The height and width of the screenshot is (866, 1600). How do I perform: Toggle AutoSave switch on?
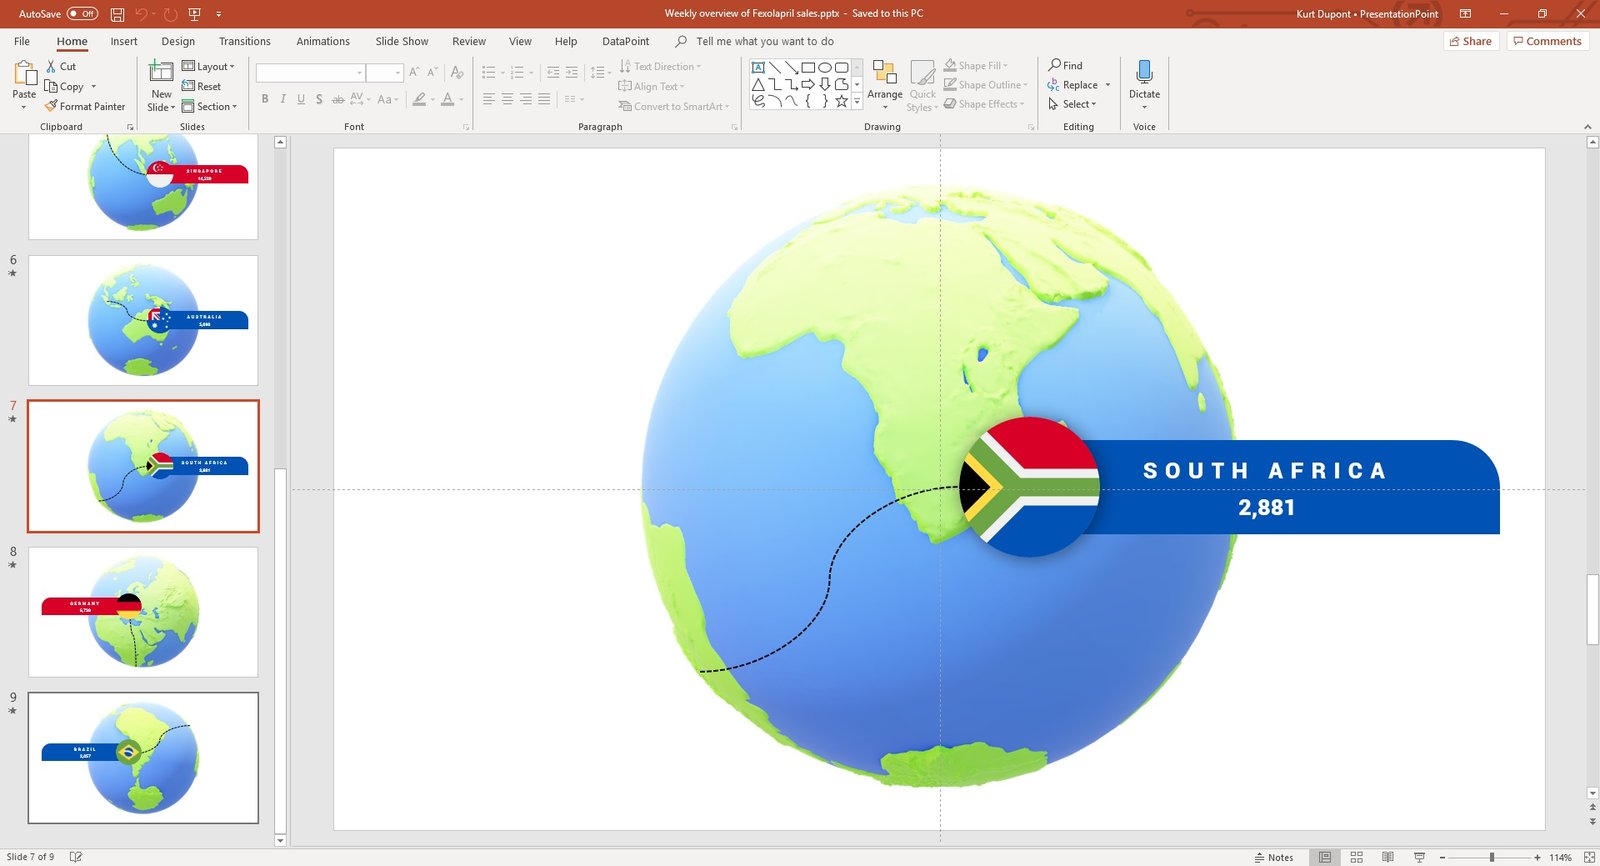coord(82,14)
